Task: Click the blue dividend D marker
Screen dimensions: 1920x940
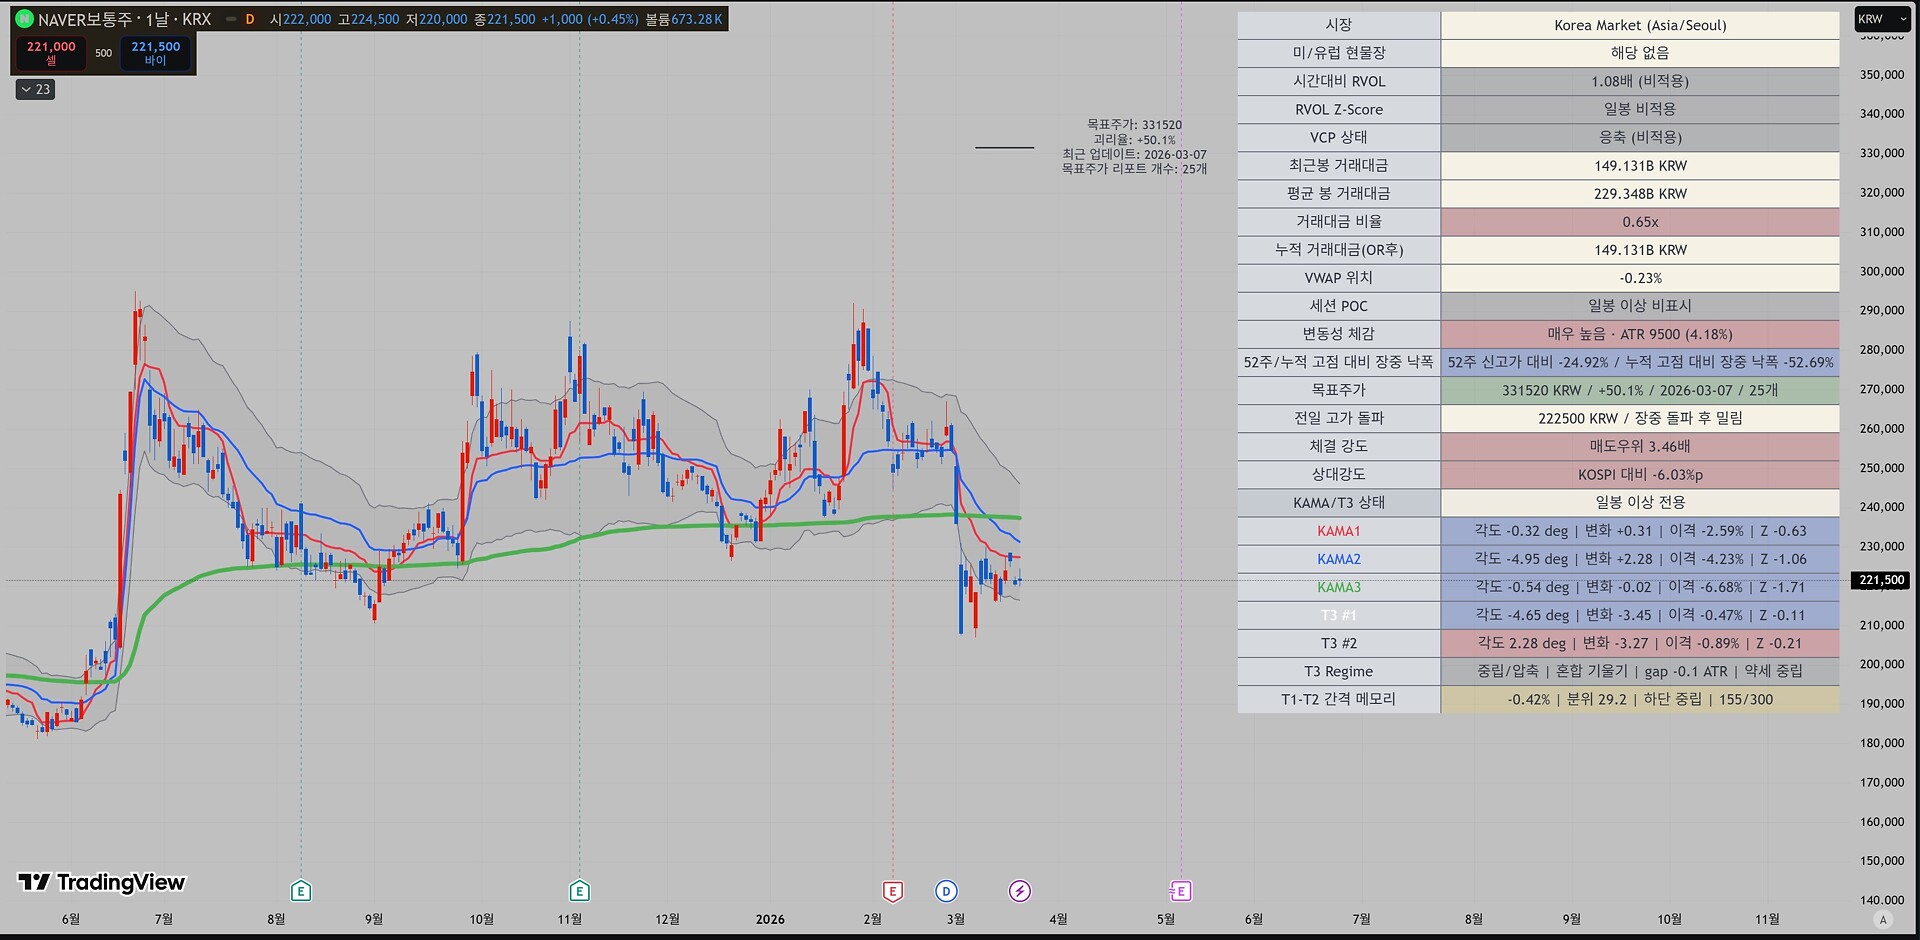Action: point(946,891)
